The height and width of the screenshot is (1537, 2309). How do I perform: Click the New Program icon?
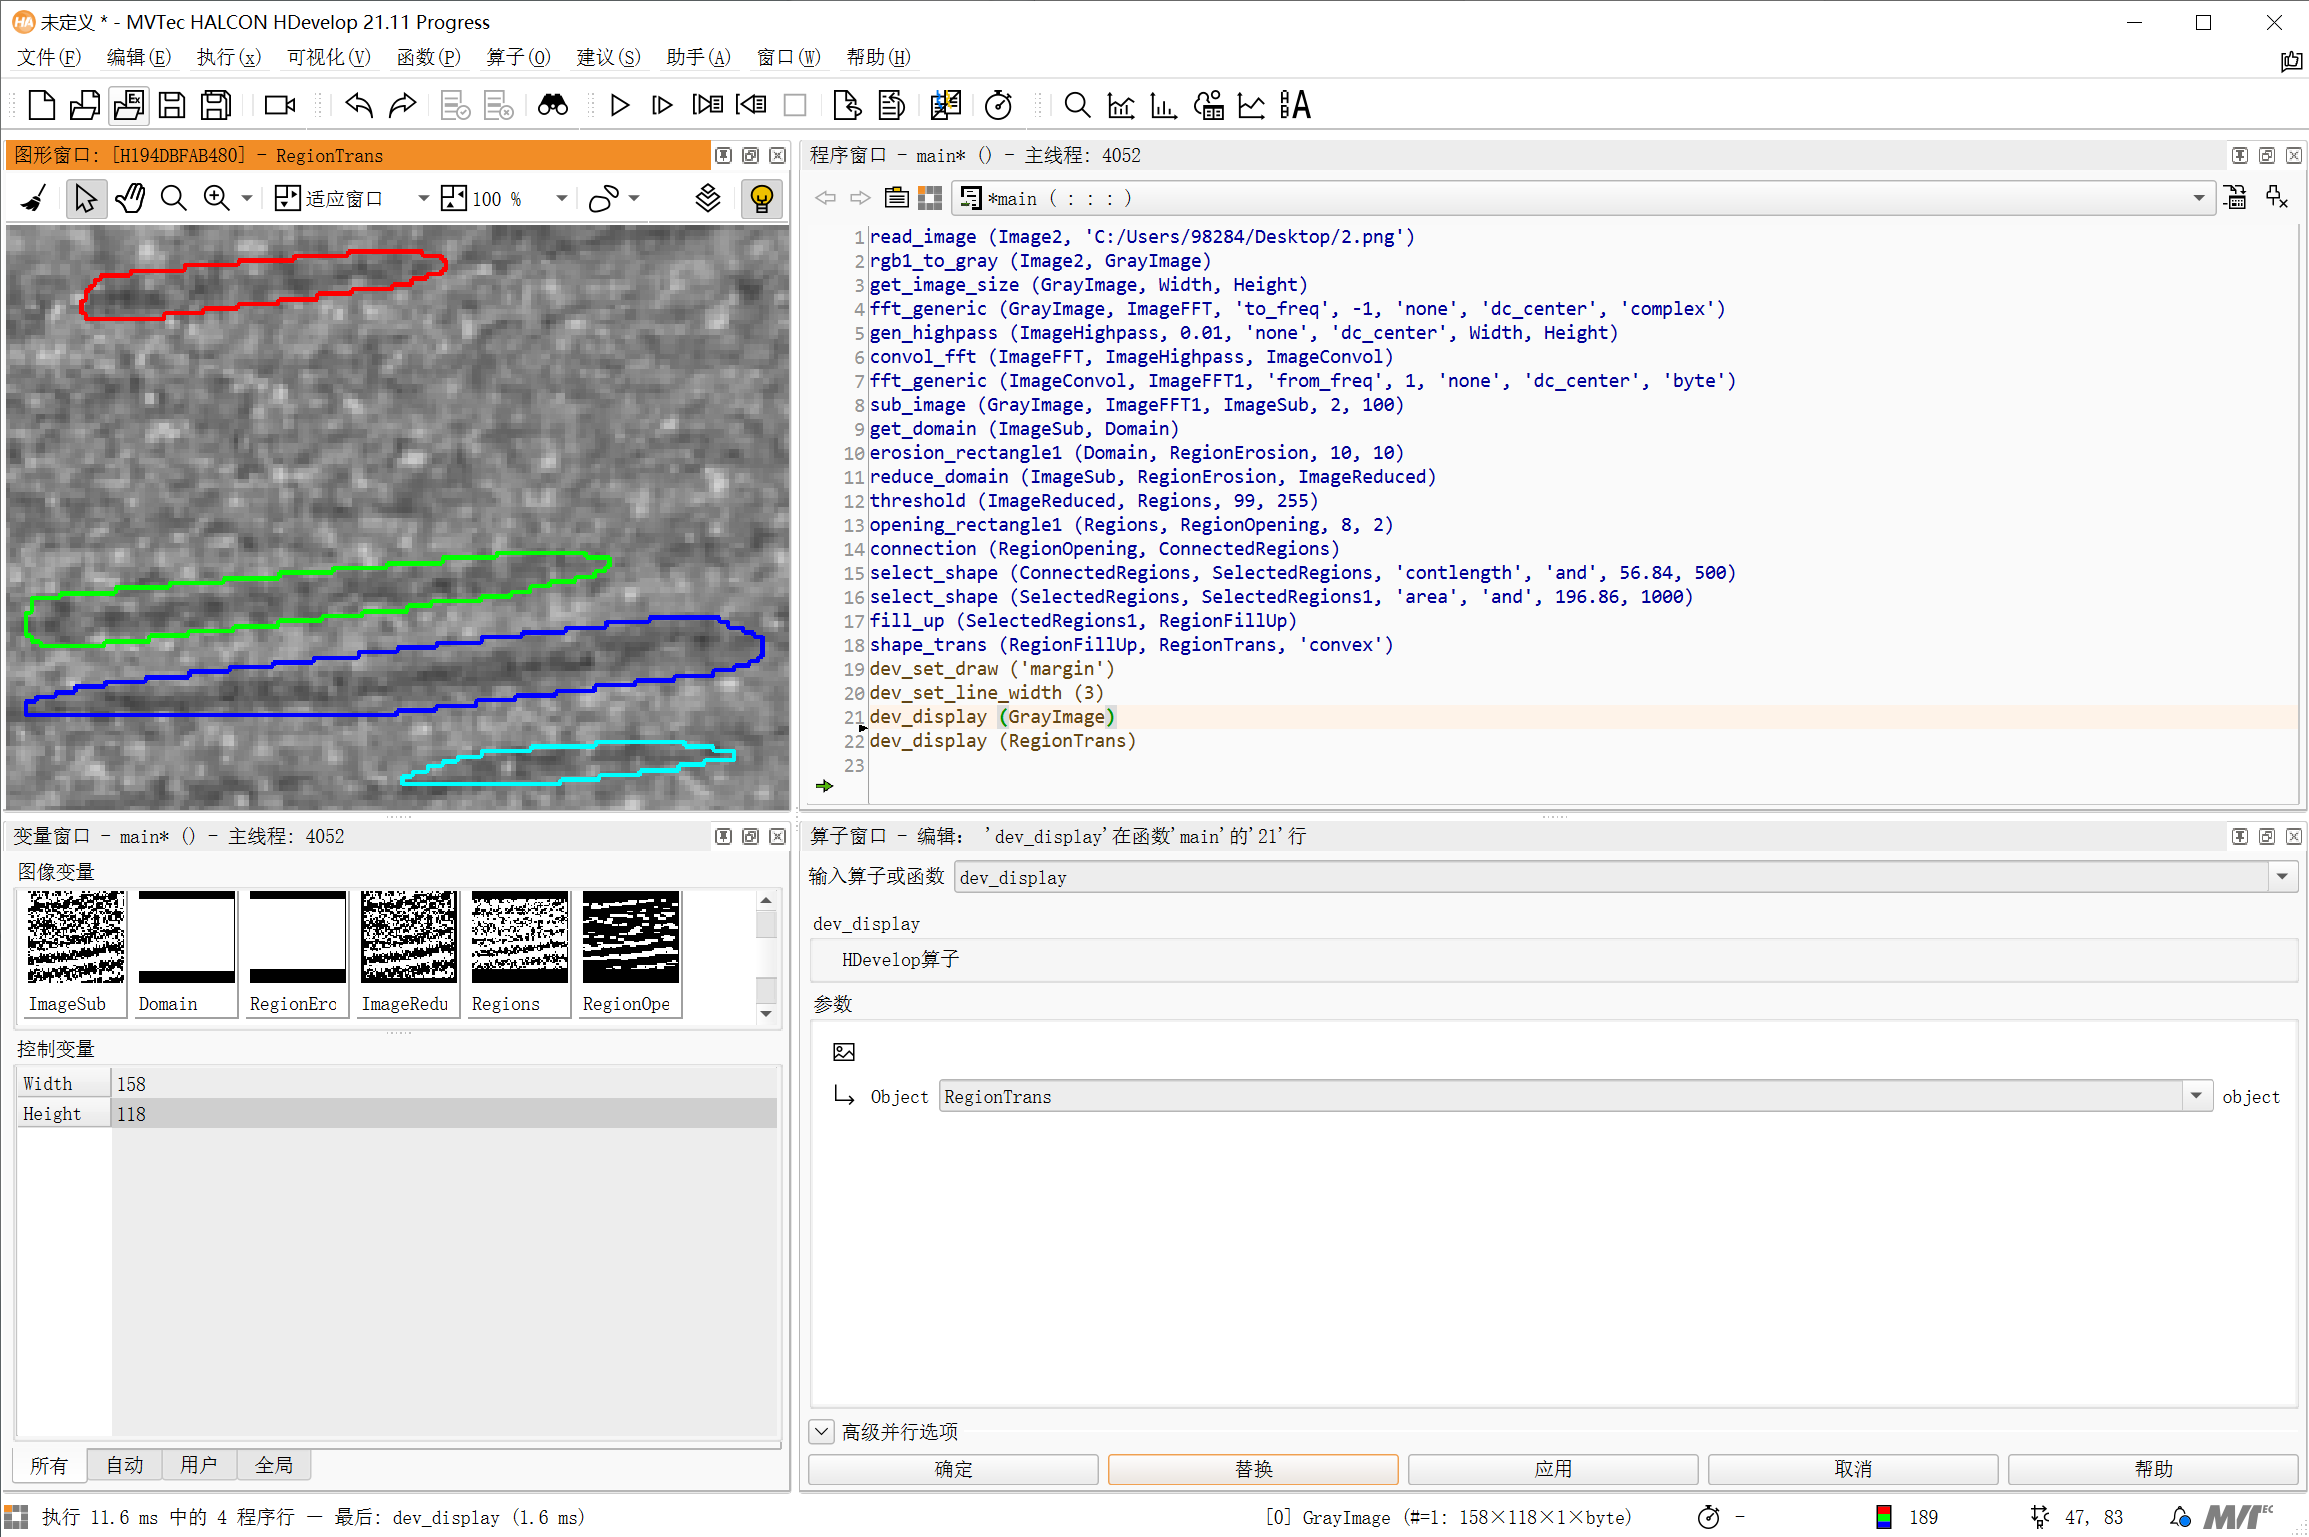(42, 105)
